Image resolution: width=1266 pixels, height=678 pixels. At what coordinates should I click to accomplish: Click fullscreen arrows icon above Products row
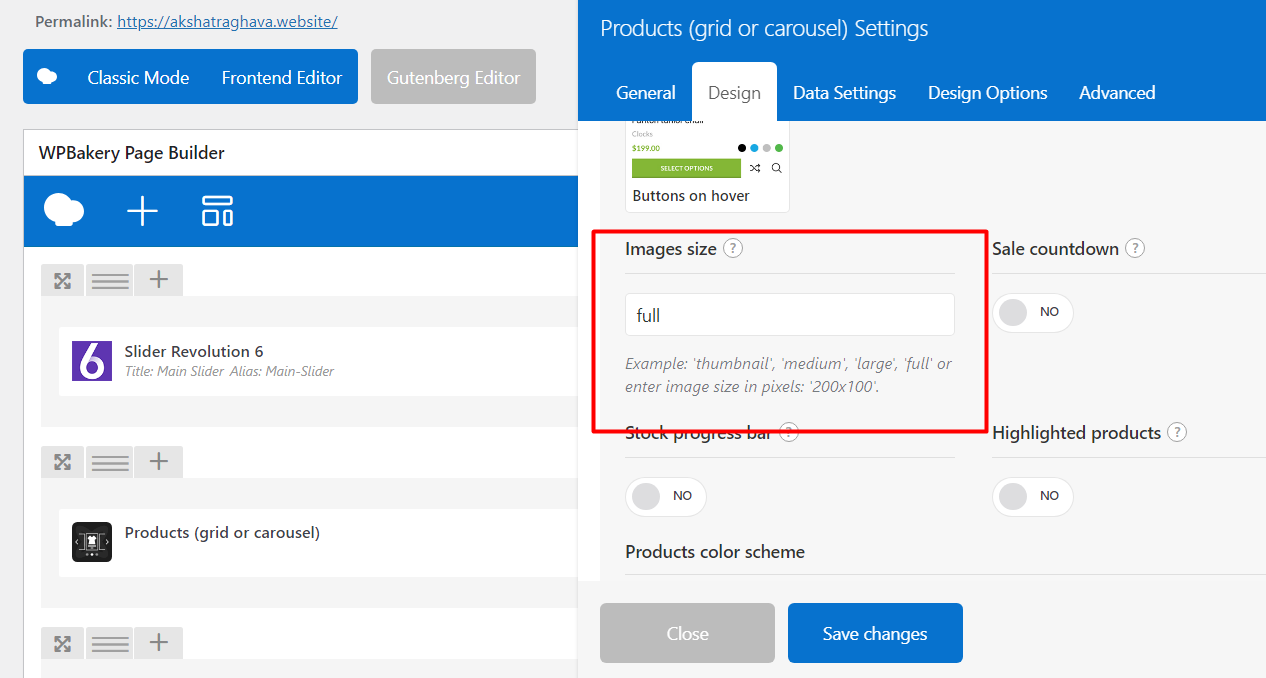click(x=63, y=462)
